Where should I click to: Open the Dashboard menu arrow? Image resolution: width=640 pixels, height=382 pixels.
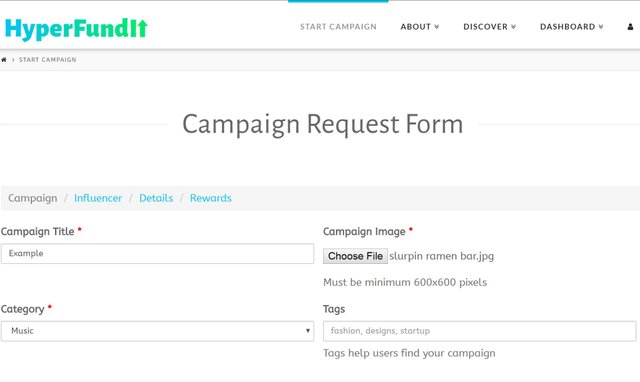click(601, 27)
